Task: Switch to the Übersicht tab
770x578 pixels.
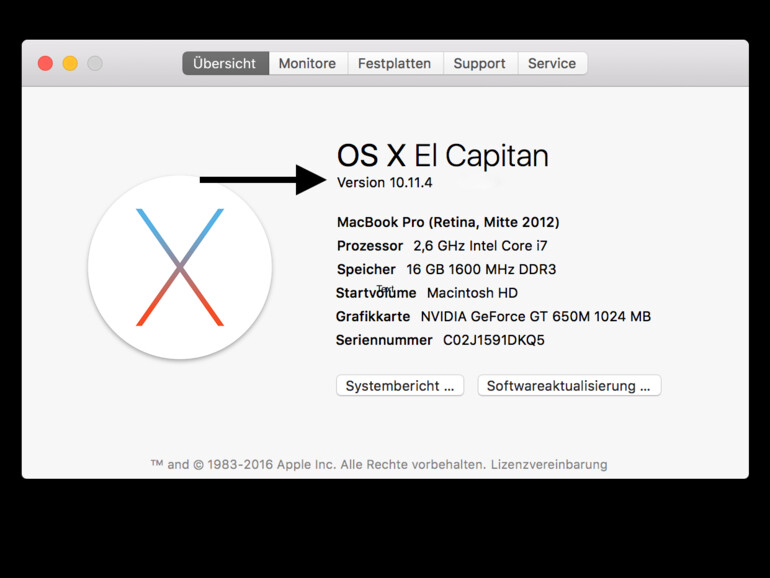Action: [225, 63]
